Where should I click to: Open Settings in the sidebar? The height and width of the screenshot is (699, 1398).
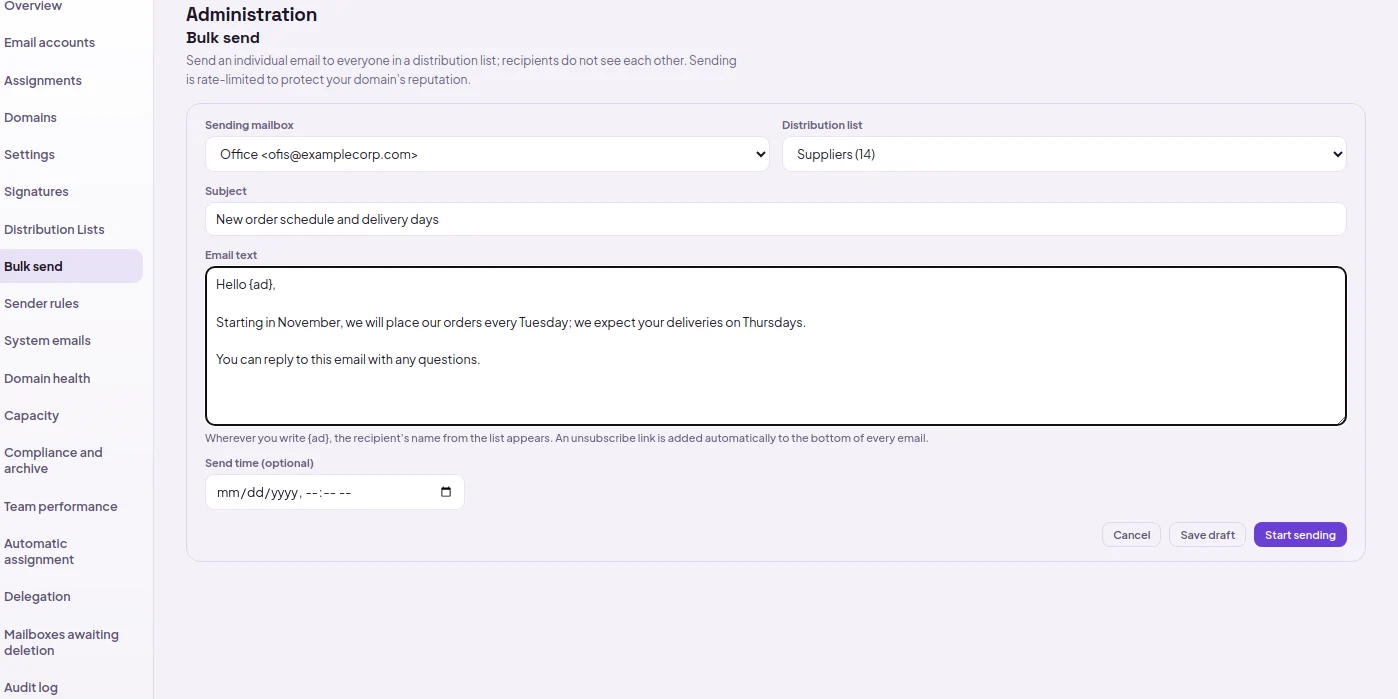click(x=29, y=155)
